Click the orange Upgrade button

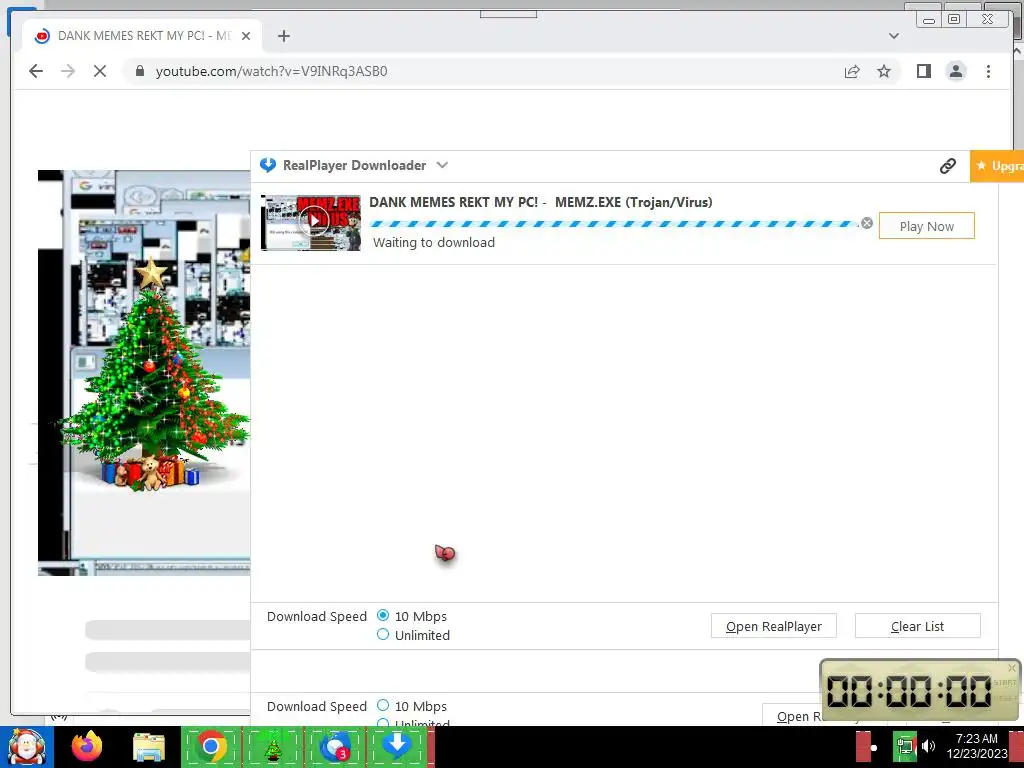pos(997,166)
